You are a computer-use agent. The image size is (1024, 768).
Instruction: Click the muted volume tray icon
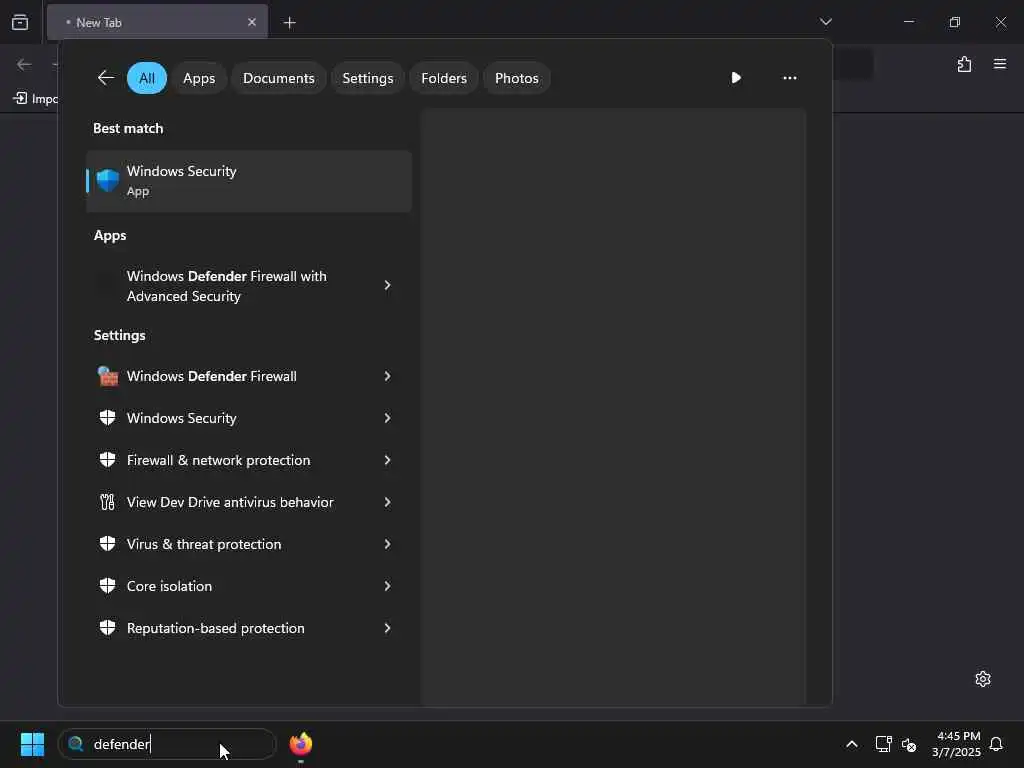909,744
